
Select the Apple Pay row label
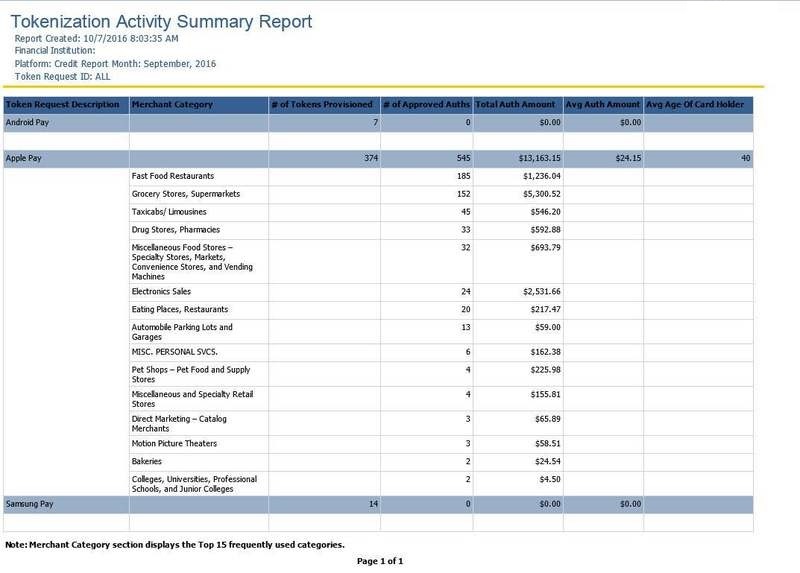(24, 158)
